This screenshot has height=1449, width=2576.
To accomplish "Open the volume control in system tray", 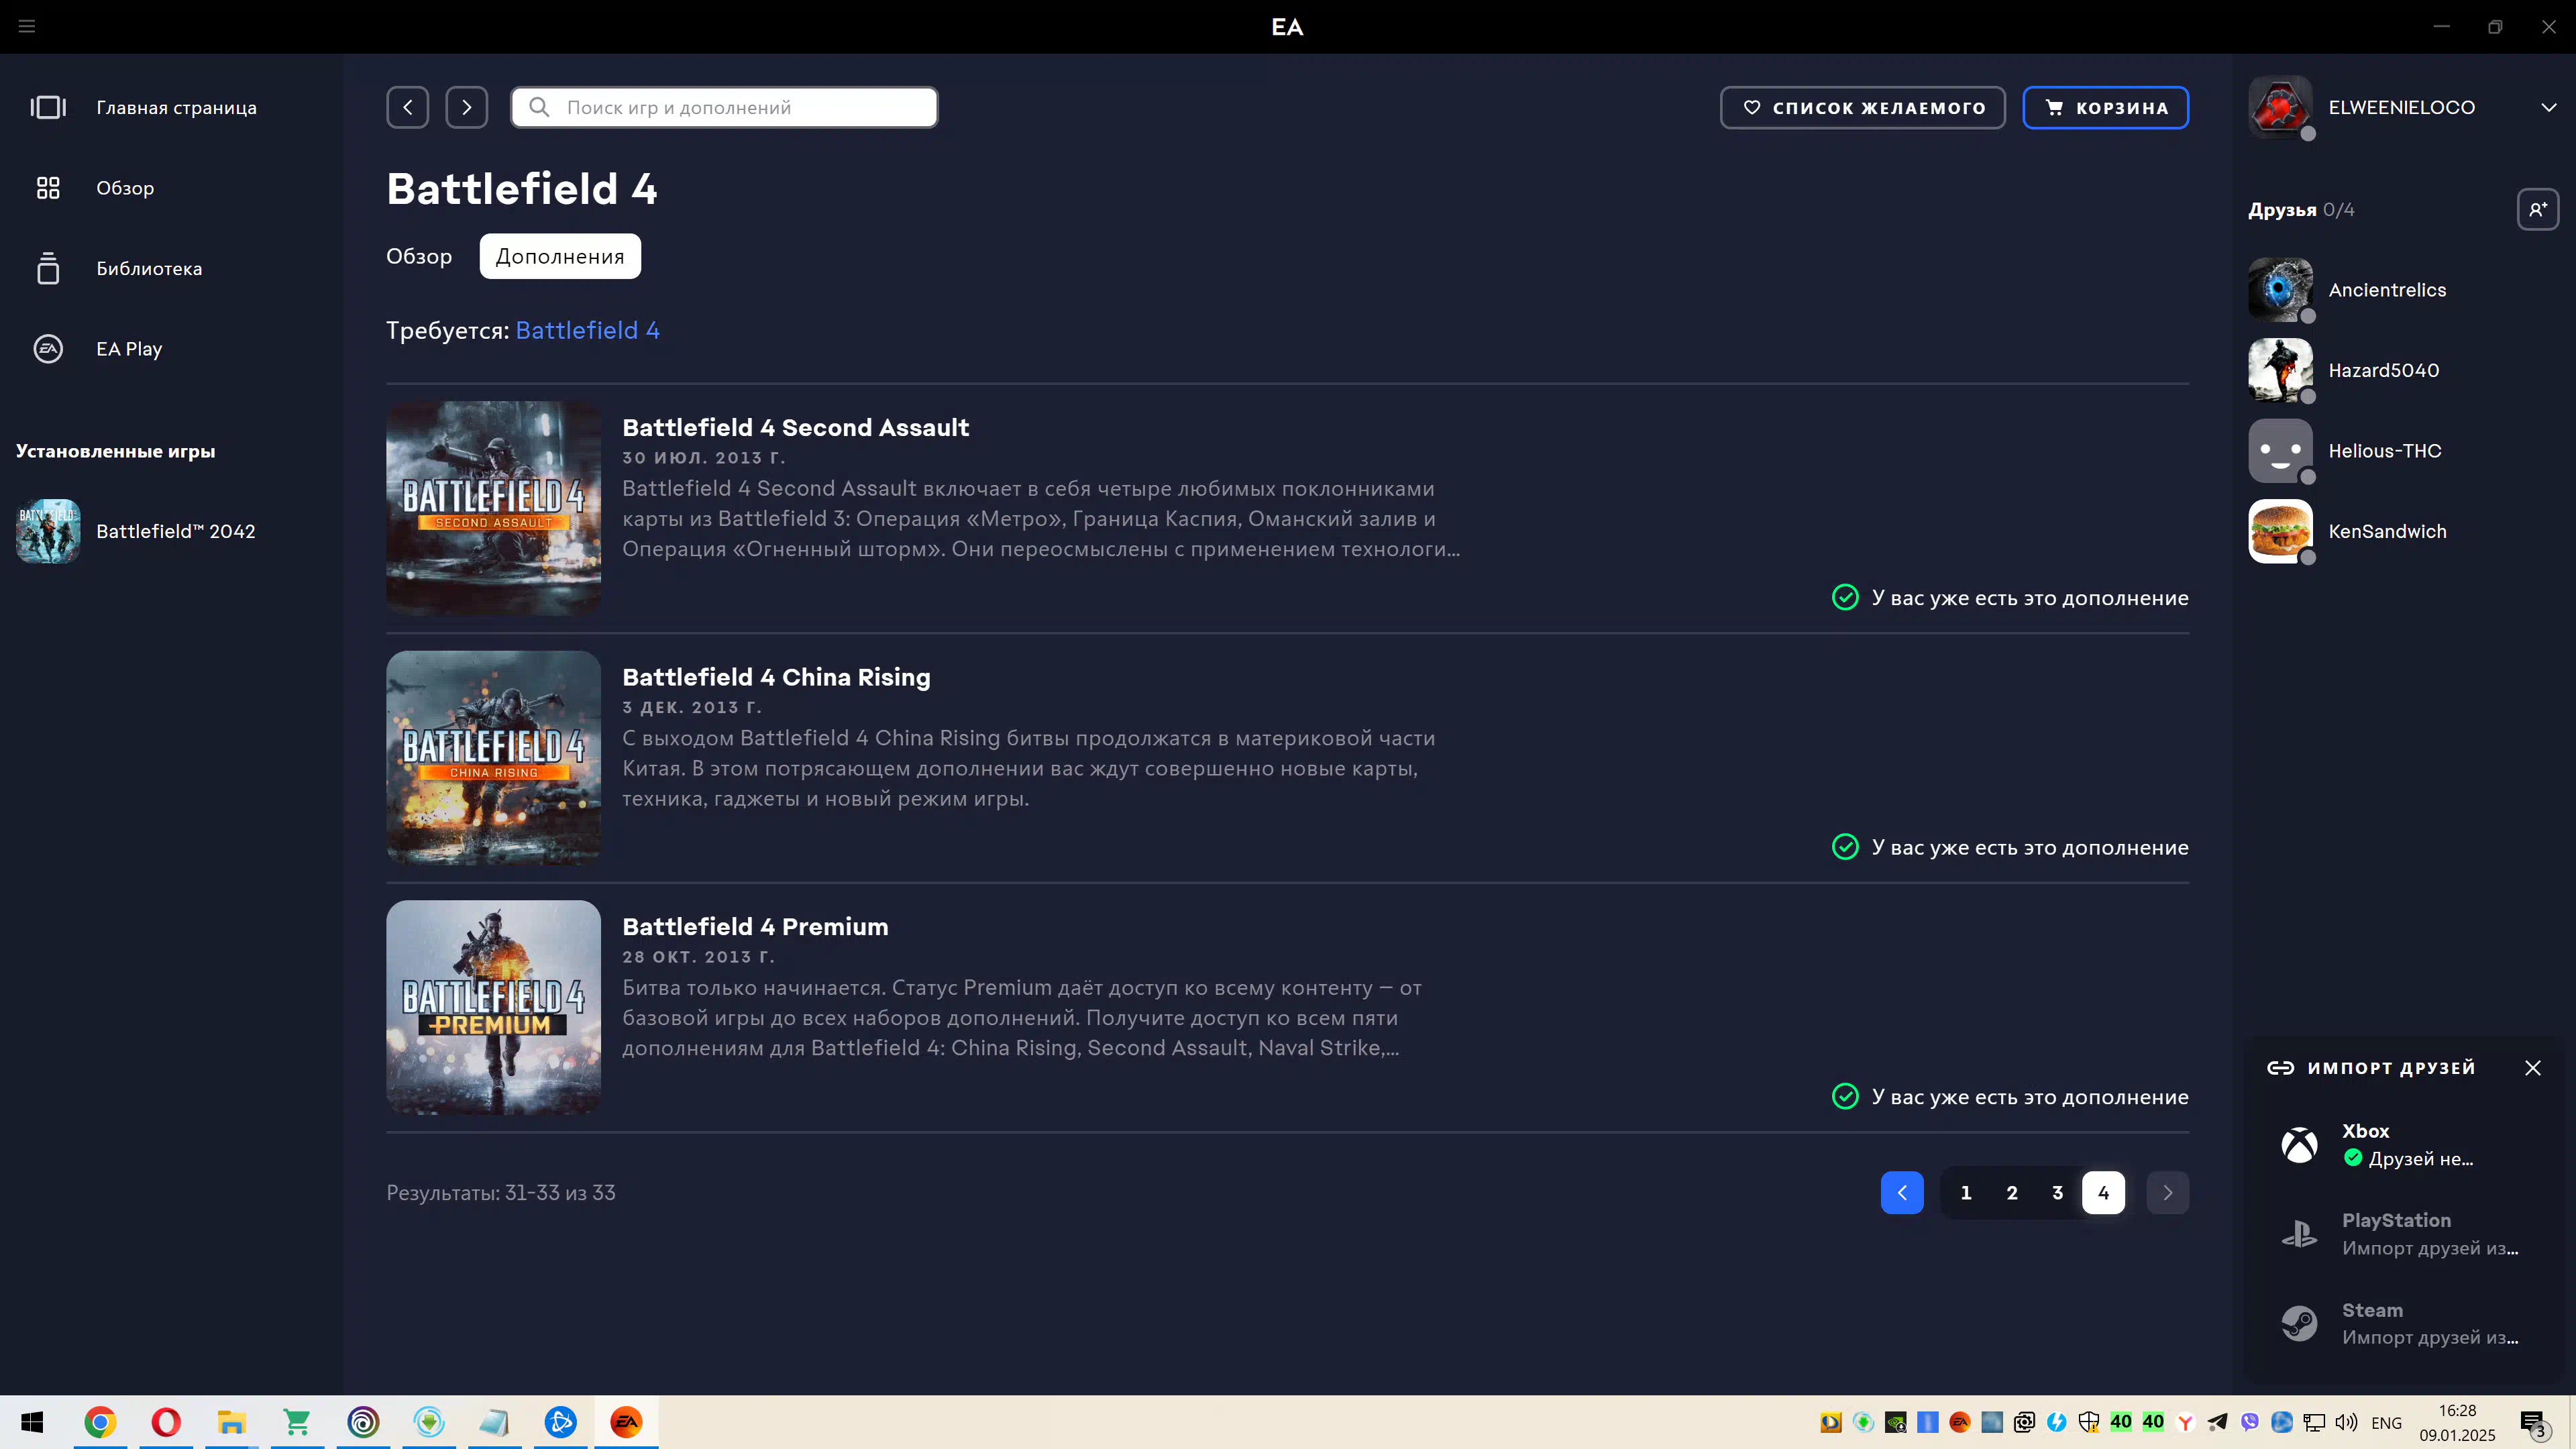I will click(x=2347, y=1422).
